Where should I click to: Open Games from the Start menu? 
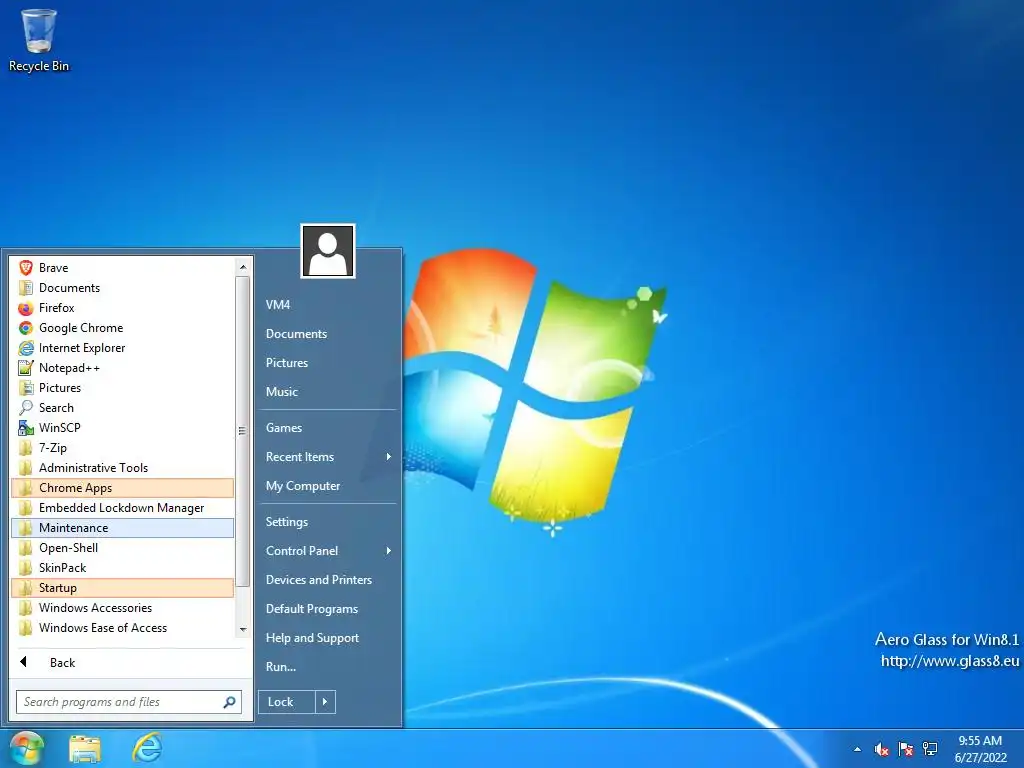283,428
